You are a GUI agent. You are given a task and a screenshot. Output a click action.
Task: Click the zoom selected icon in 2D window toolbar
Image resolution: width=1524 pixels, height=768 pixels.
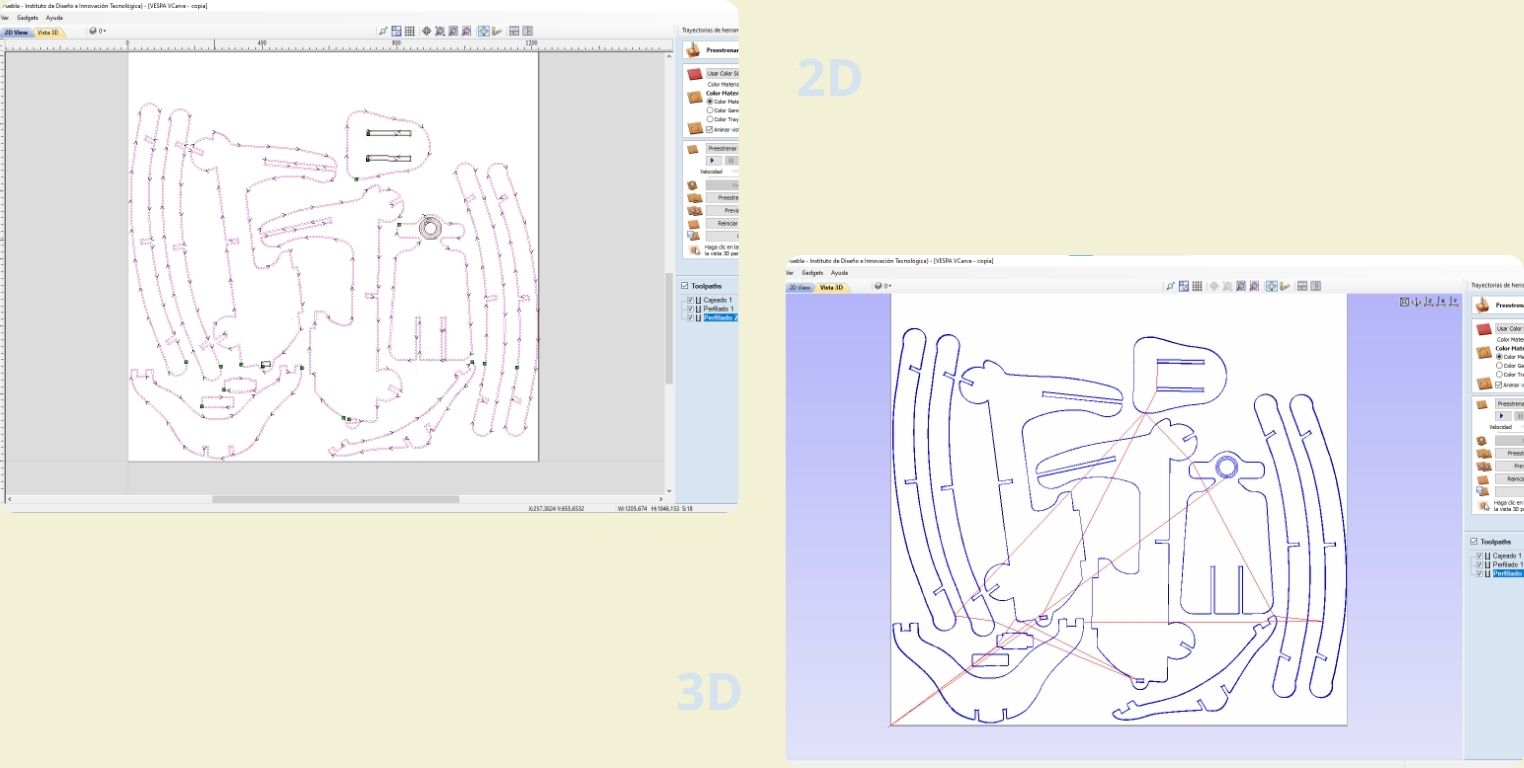[x=467, y=31]
